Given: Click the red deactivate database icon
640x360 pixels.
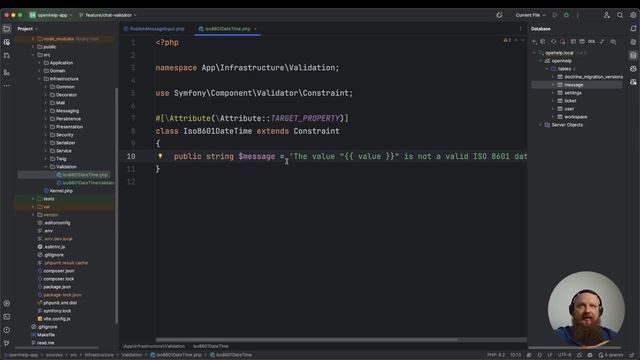Looking at the screenshot, I should 563,42.
